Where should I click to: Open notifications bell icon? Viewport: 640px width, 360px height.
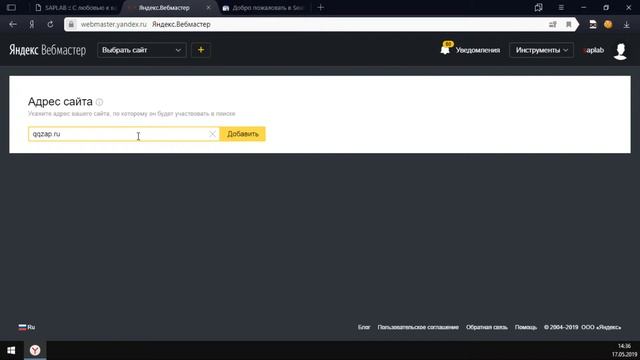[445, 49]
